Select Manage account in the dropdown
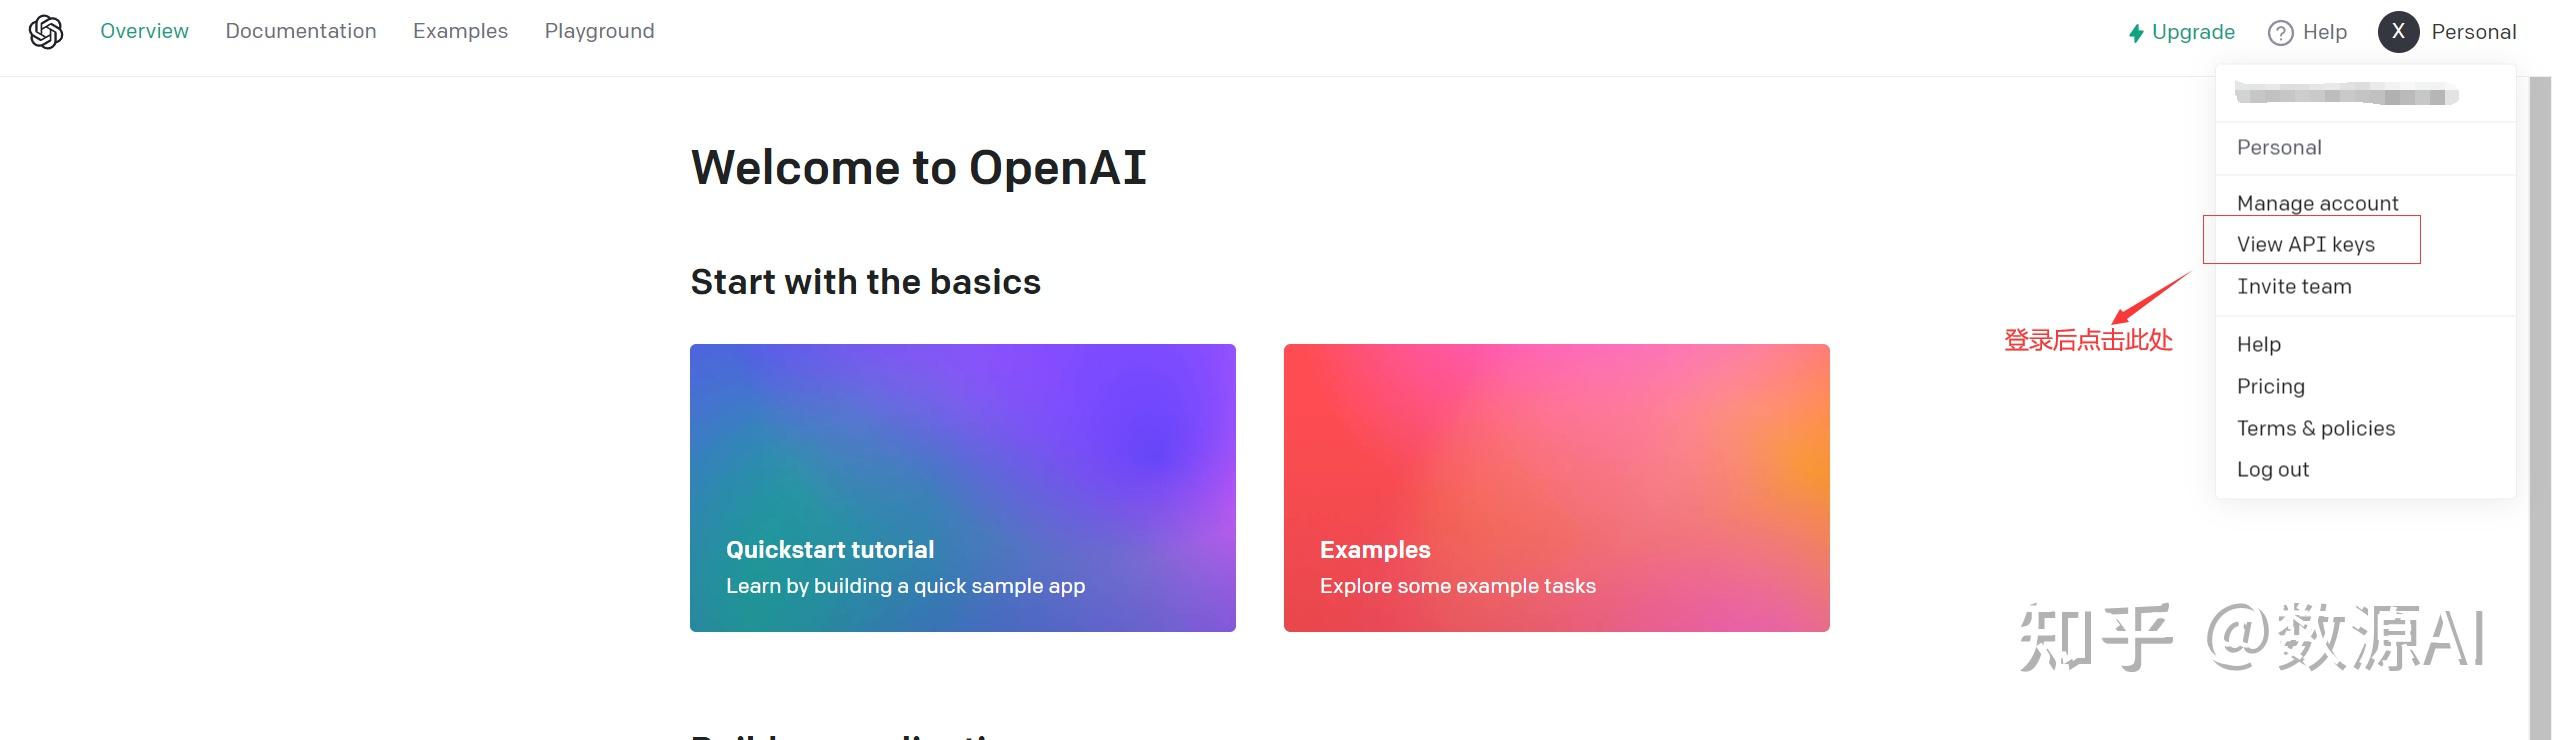The height and width of the screenshot is (740, 2552). [x=2316, y=202]
